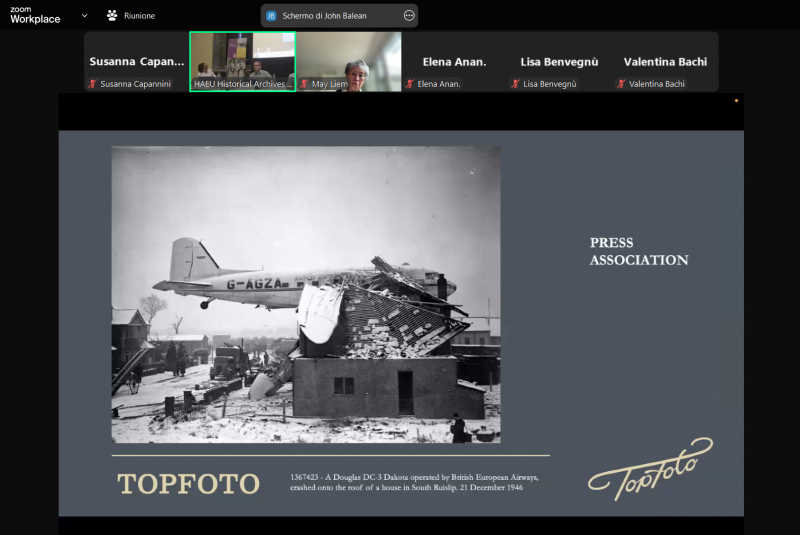Click muted mic icon for Elena Anan.

[x=410, y=84]
